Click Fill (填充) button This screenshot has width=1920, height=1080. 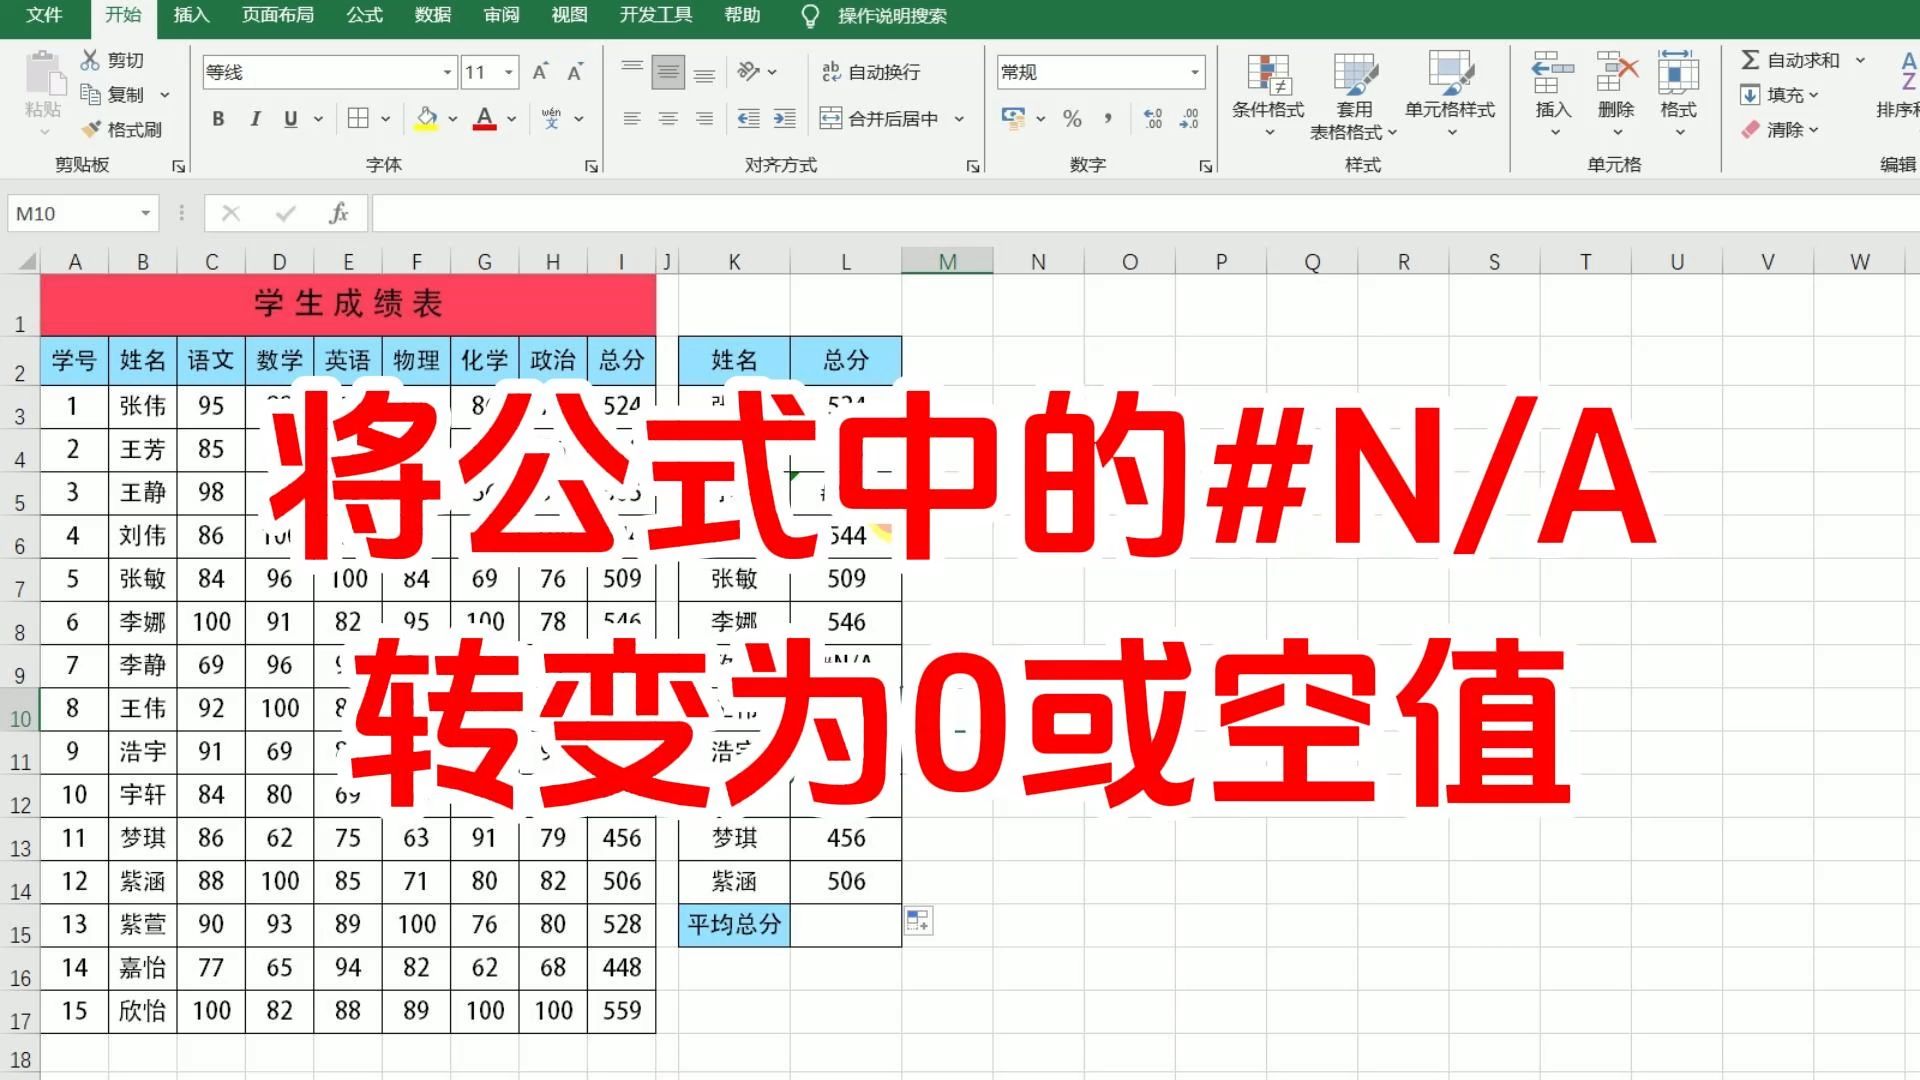click(1779, 95)
